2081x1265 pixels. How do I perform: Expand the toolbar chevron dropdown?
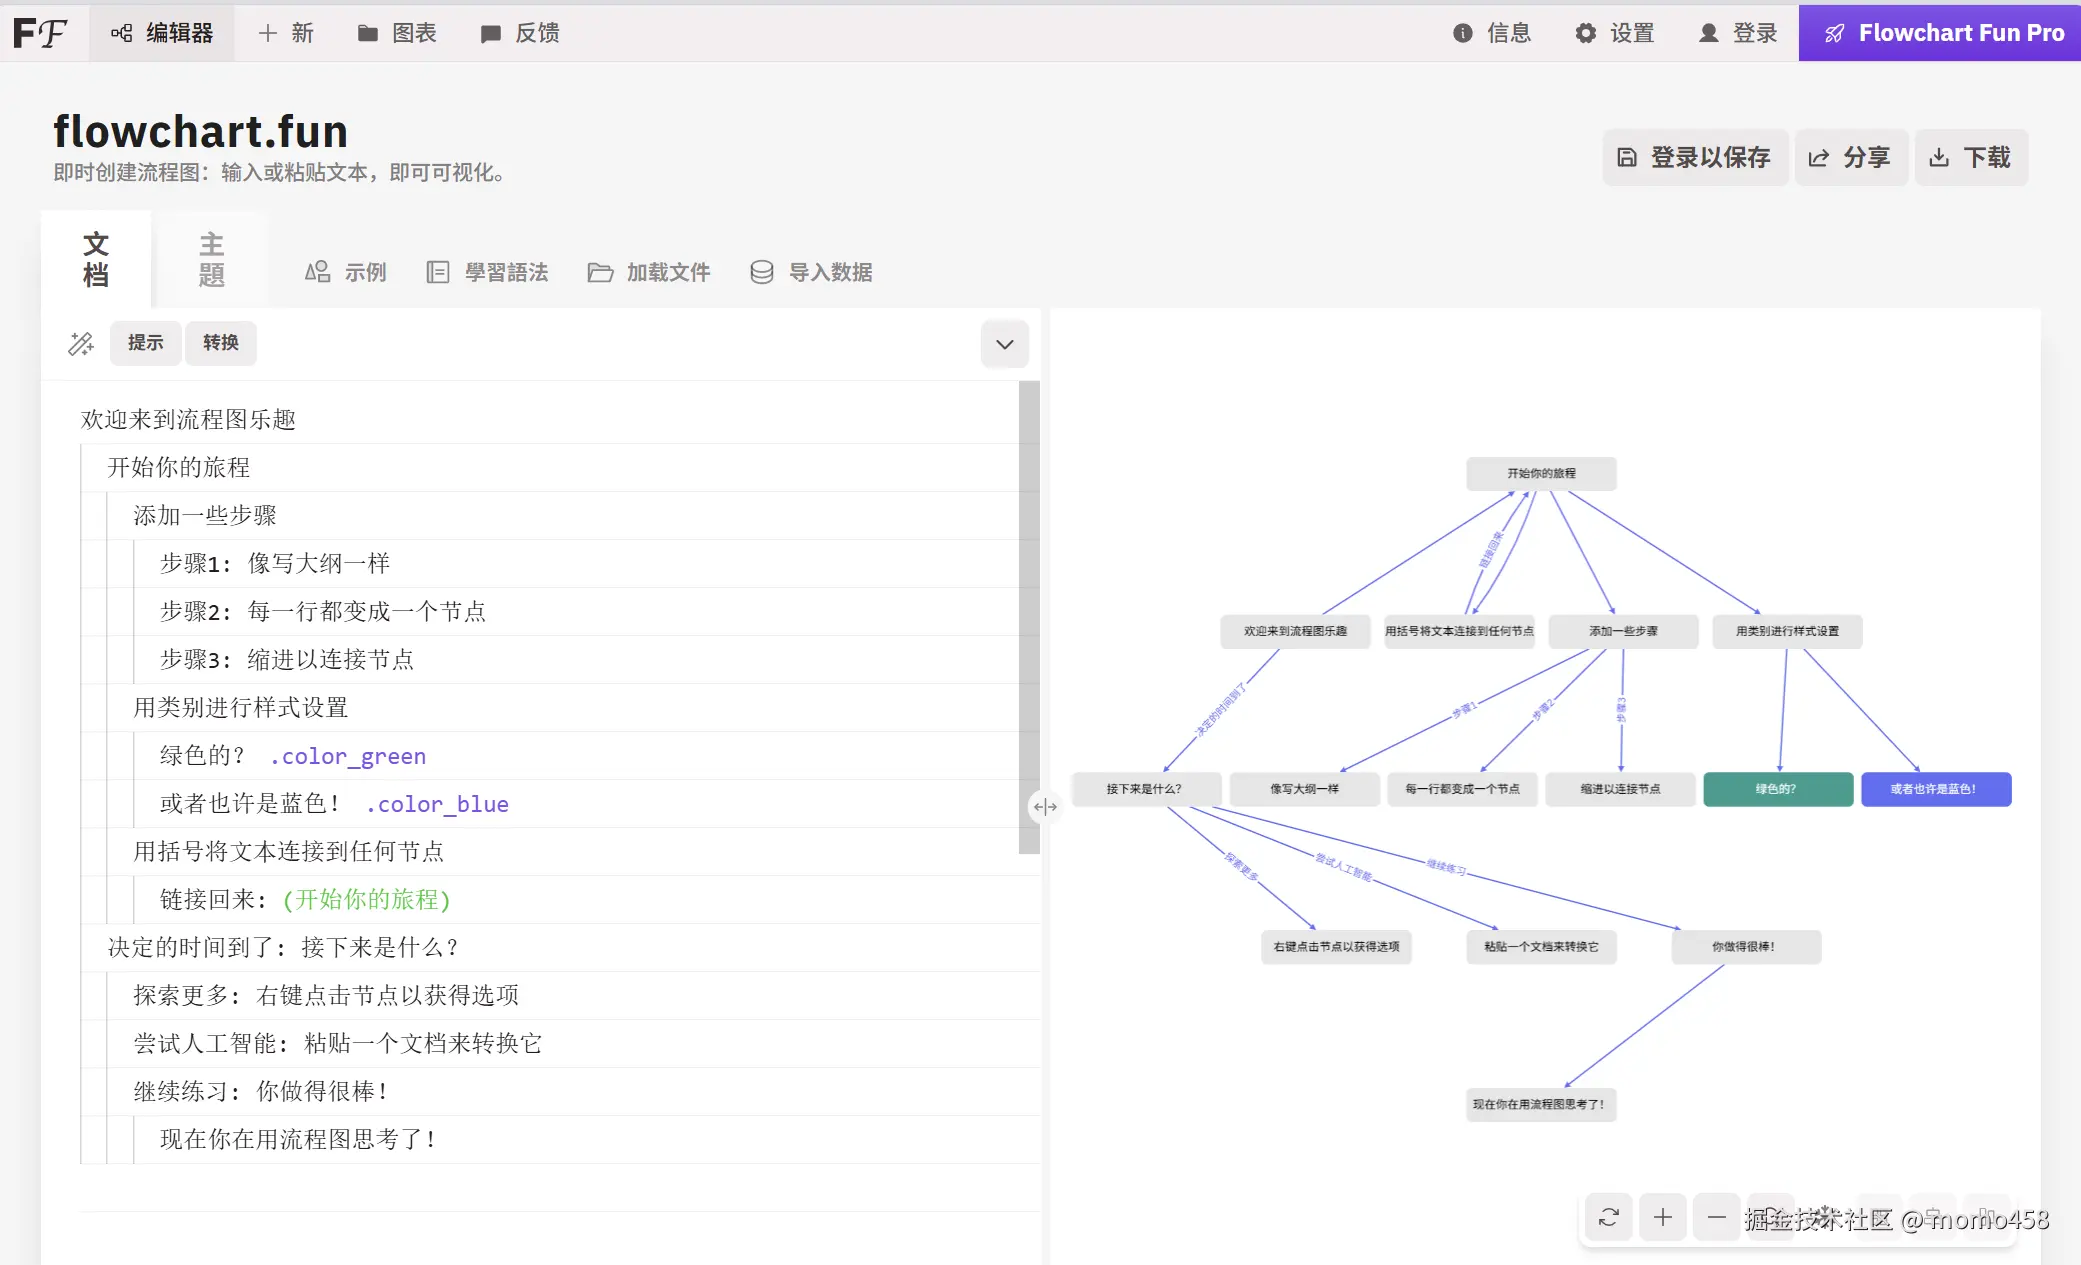pyautogui.click(x=1004, y=344)
